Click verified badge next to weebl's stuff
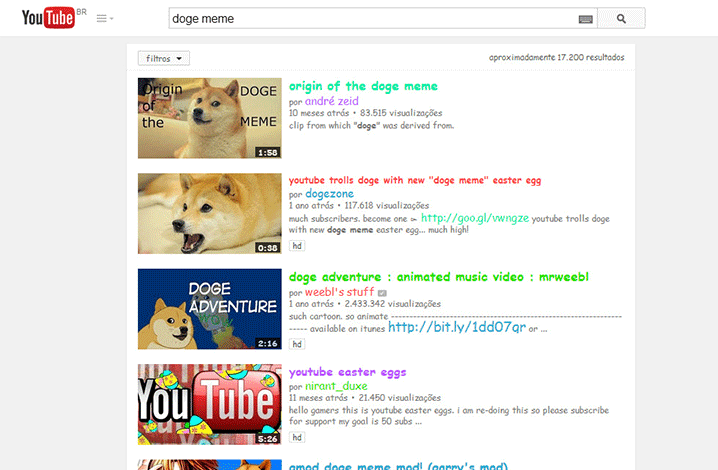This screenshot has height=470, width=718. (x=382, y=293)
